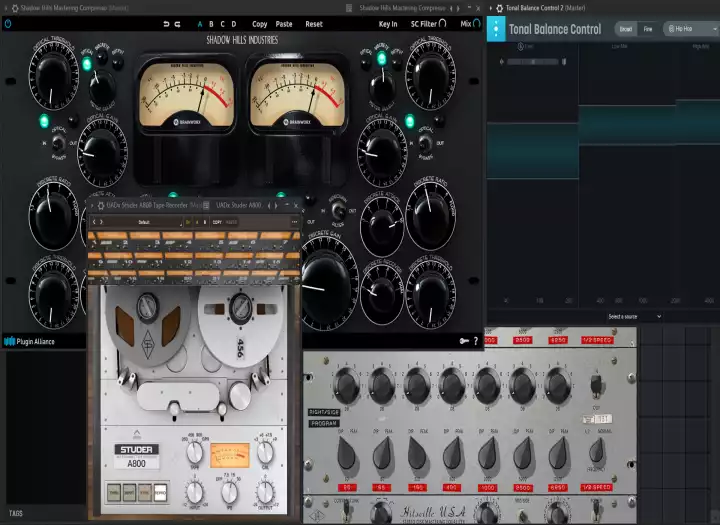Click the Studer A800 preset list icon
Screen dimensions: 720x525
click(206, 205)
